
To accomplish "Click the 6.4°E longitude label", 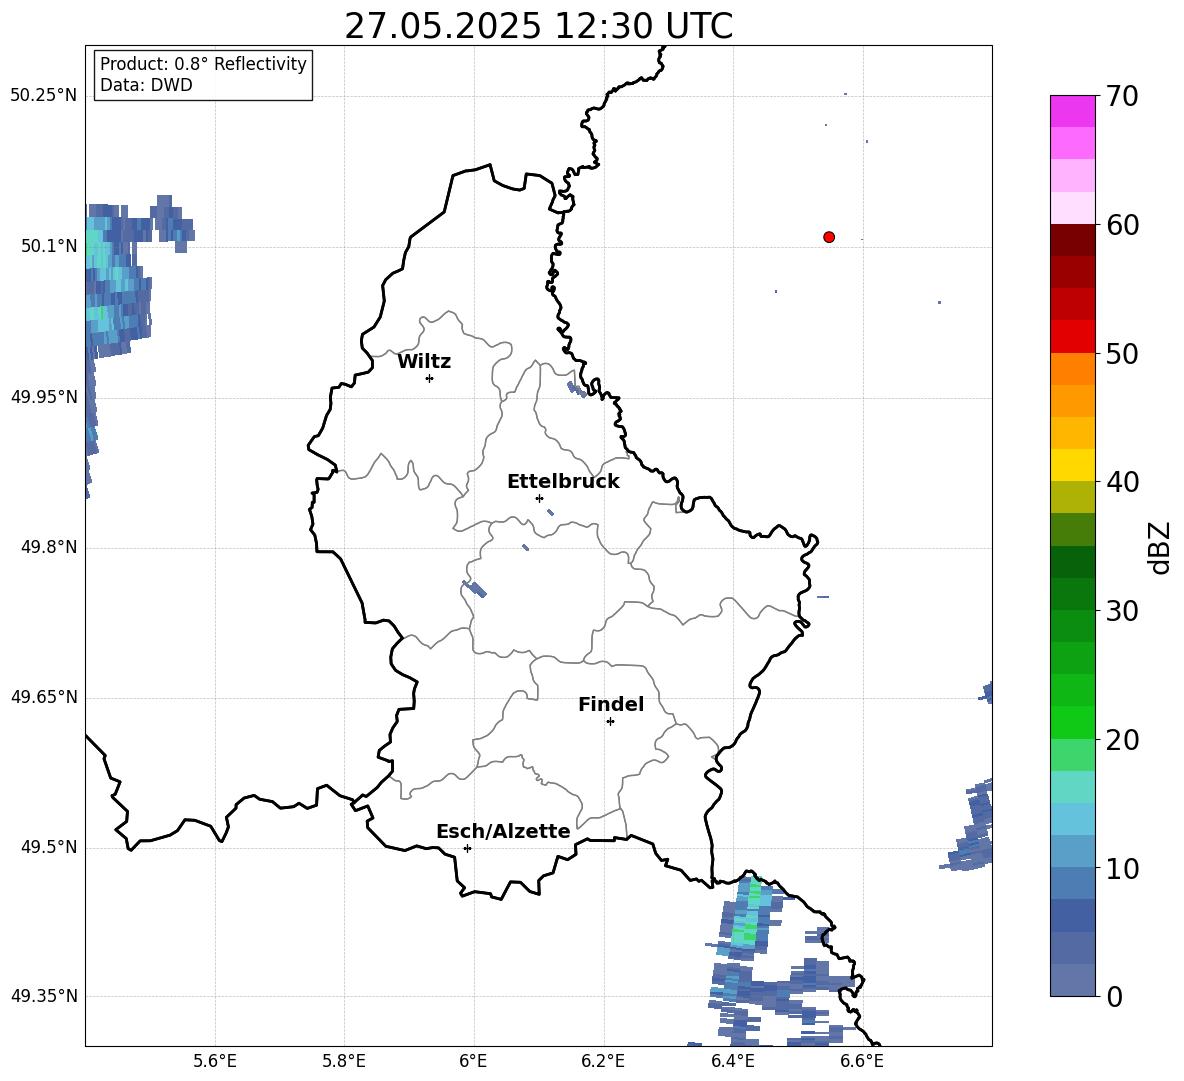I will (732, 1062).
